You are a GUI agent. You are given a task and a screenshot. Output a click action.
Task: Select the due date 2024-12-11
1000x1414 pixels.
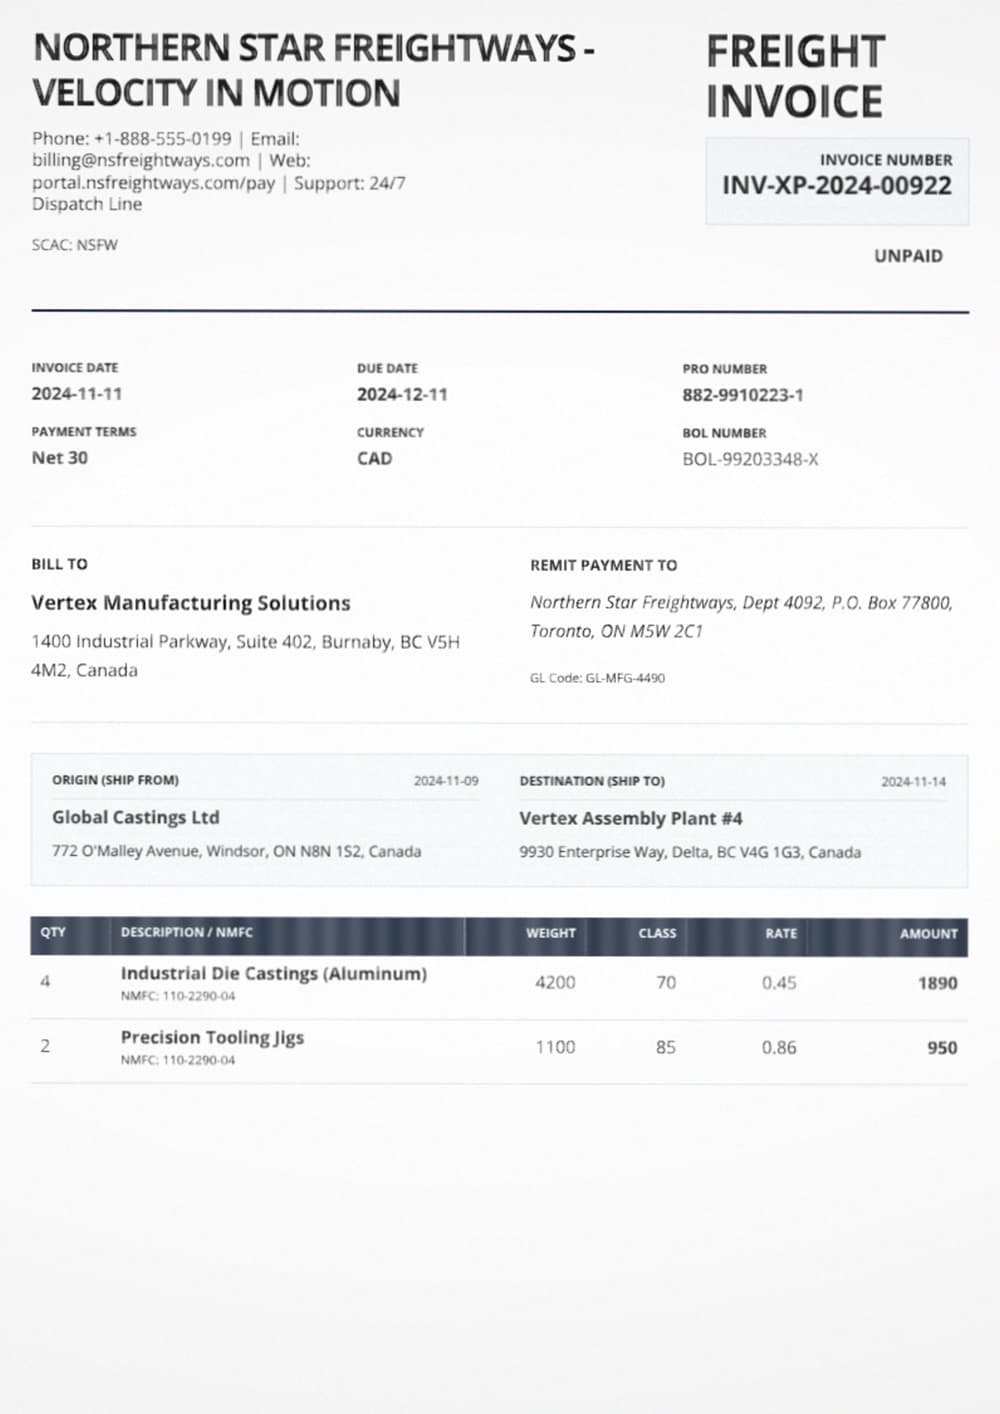coord(402,395)
